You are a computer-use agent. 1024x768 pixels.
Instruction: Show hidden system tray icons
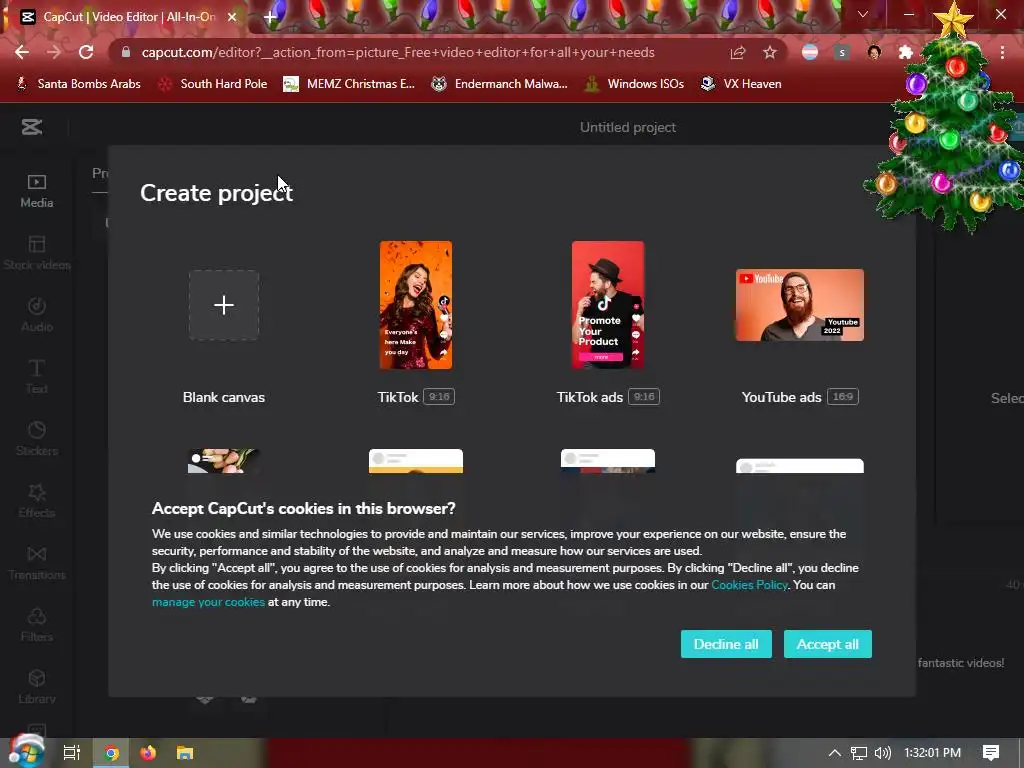[x=835, y=753]
